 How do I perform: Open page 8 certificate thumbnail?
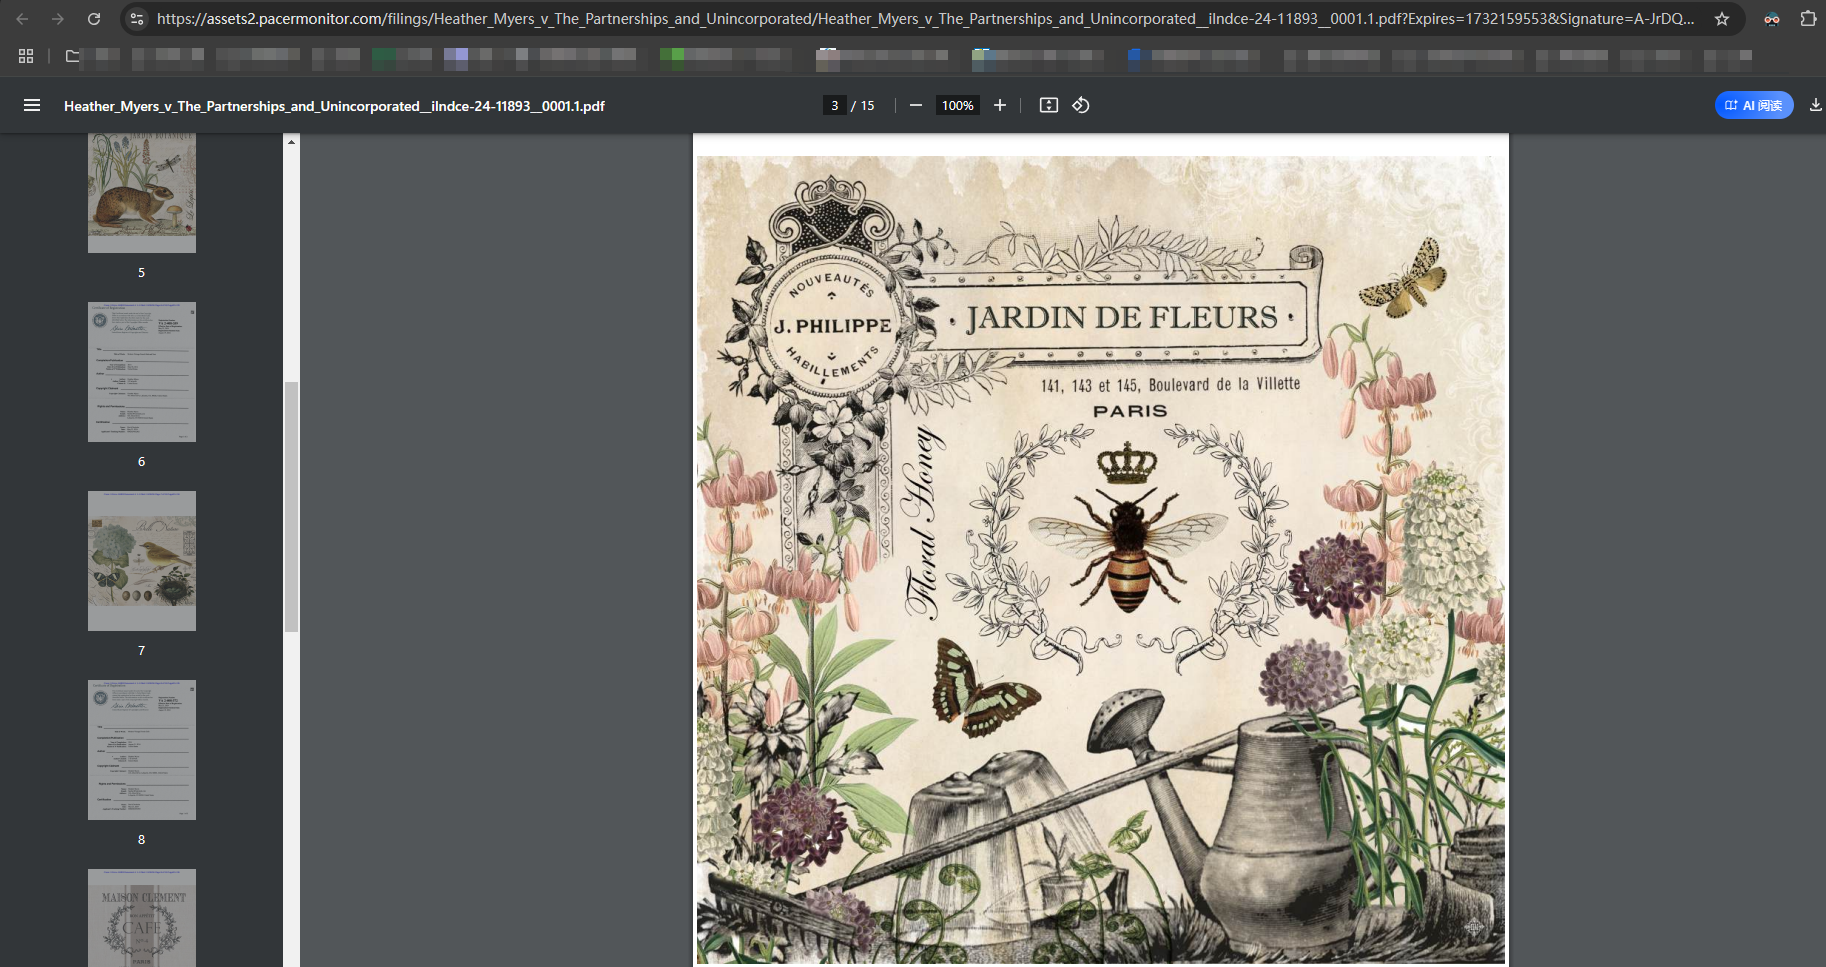pyautogui.click(x=142, y=750)
